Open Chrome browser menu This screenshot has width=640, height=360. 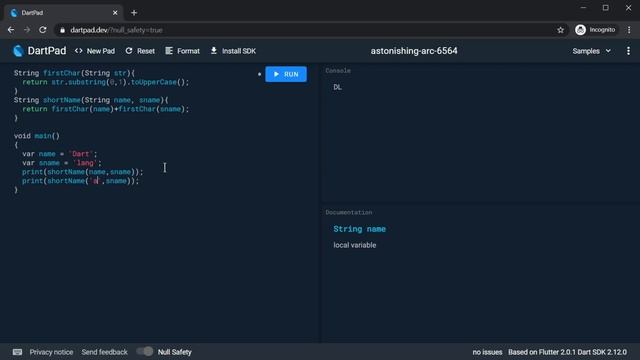tap(629, 30)
